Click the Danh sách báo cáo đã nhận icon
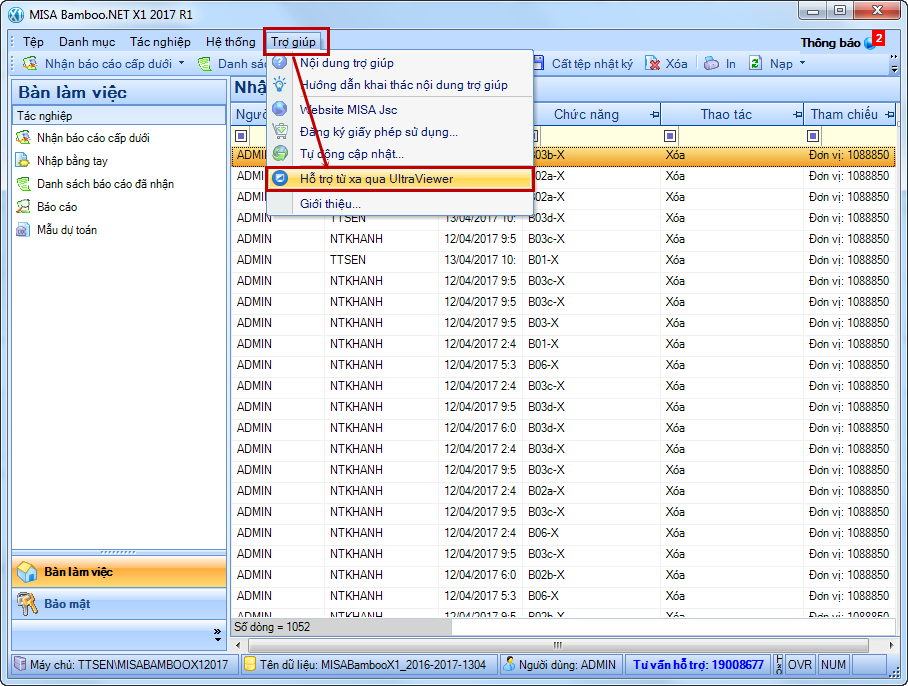Viewport: 908px width, 686px height. 23,184
